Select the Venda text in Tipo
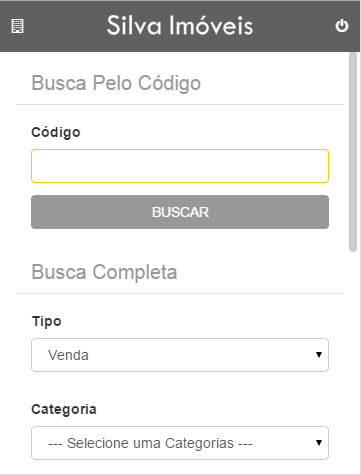The image size is (361, 475). [x=68, y=355]
